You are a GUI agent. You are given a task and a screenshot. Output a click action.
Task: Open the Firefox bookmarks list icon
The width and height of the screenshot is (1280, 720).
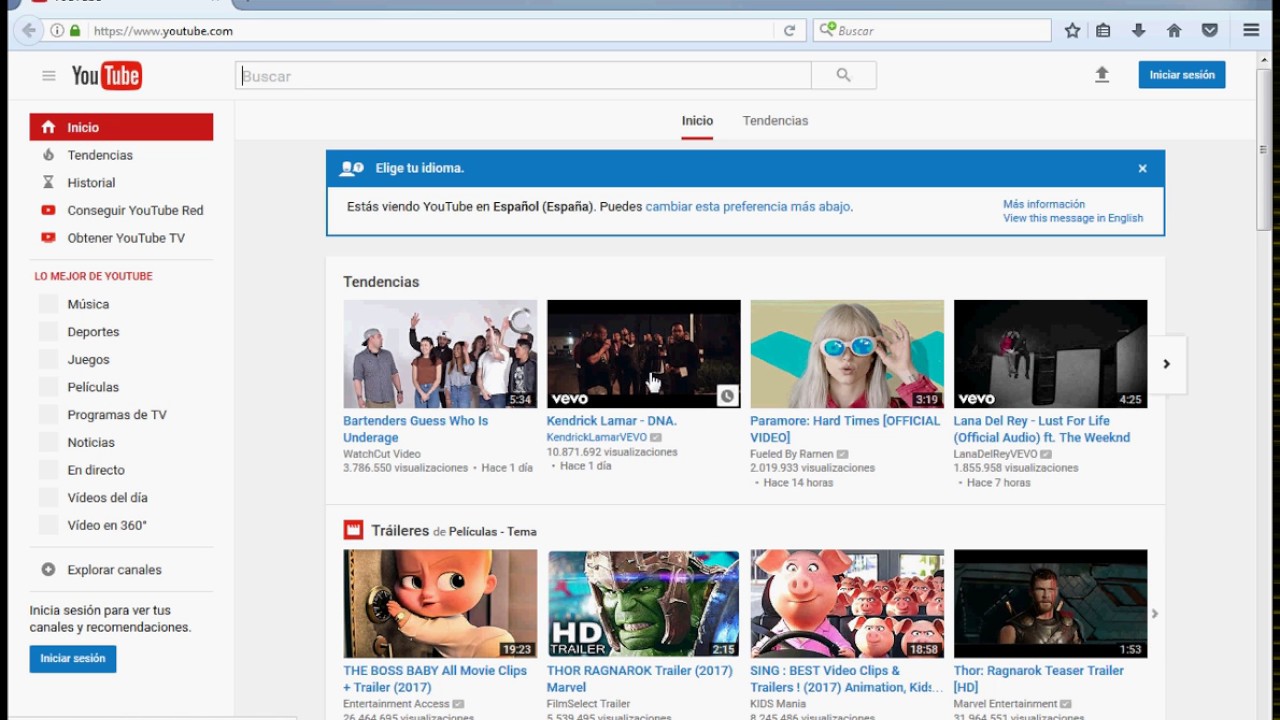[1103, 31]
